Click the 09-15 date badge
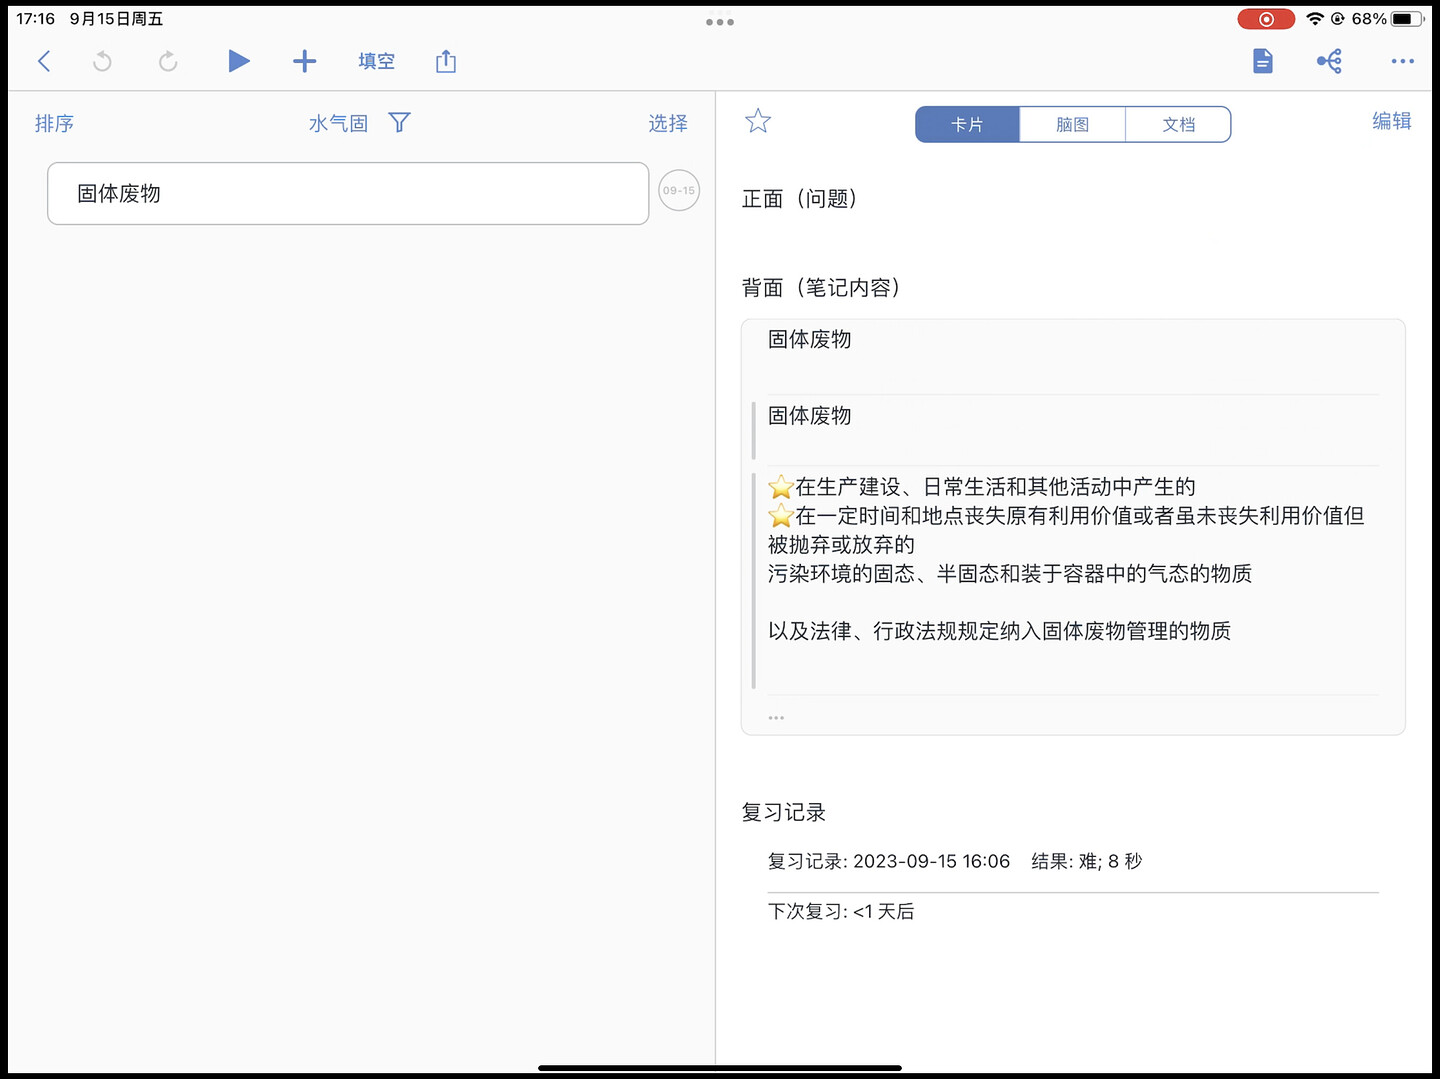The width and height of the screenshot is (1440, 1079). tap(679, 190)
